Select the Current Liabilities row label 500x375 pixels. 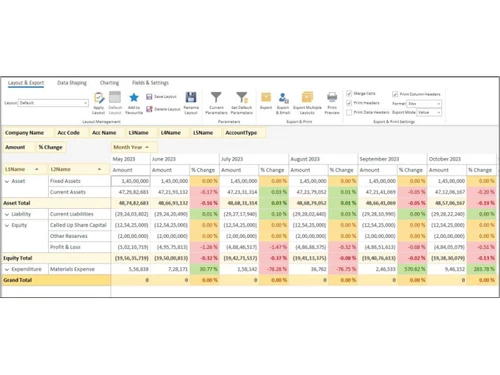[x=79, y=214]
